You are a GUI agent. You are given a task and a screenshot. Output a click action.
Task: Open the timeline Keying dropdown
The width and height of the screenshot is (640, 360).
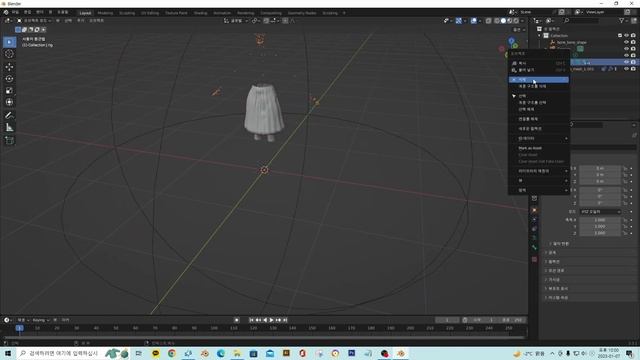(40, 320)
